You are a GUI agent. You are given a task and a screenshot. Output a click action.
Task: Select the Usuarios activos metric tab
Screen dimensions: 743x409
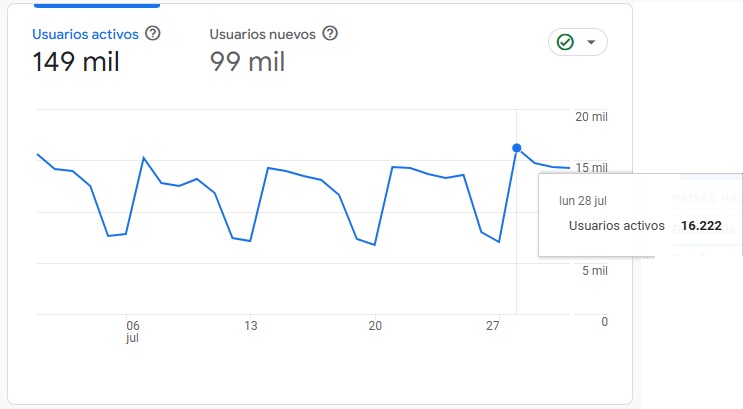tap(85, 34)
